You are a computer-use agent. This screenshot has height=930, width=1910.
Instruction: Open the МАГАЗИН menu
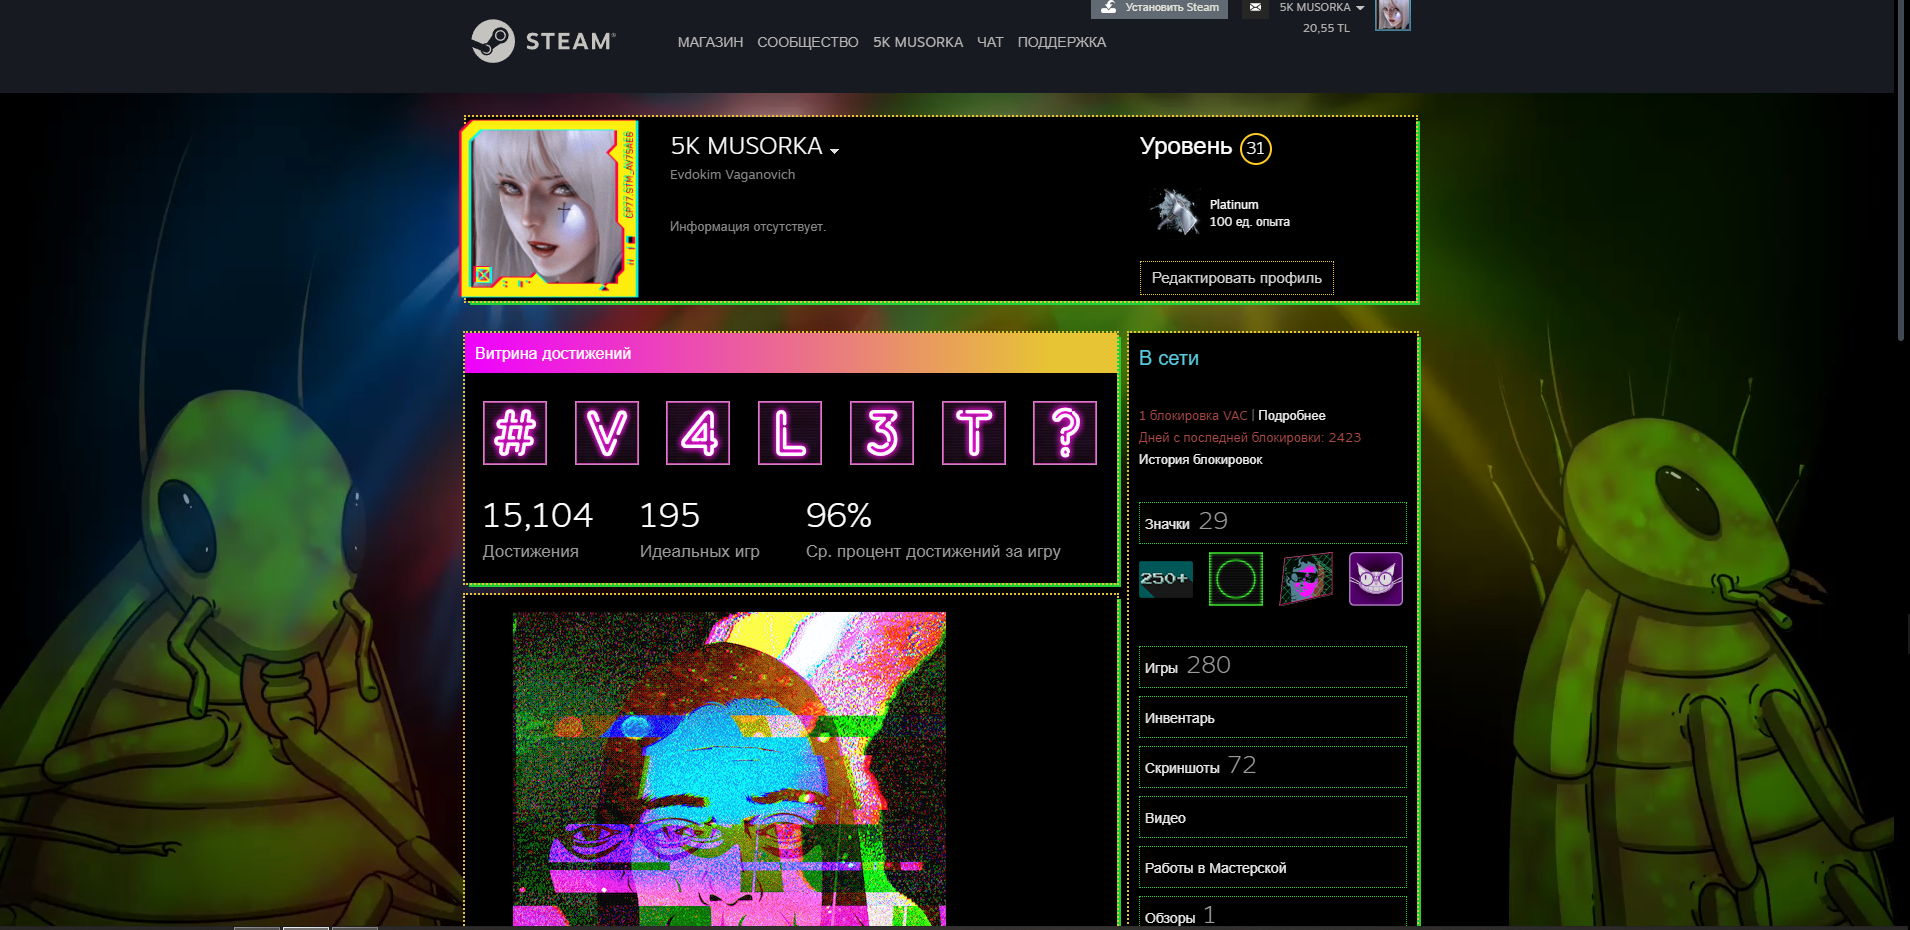pos(710,42)
